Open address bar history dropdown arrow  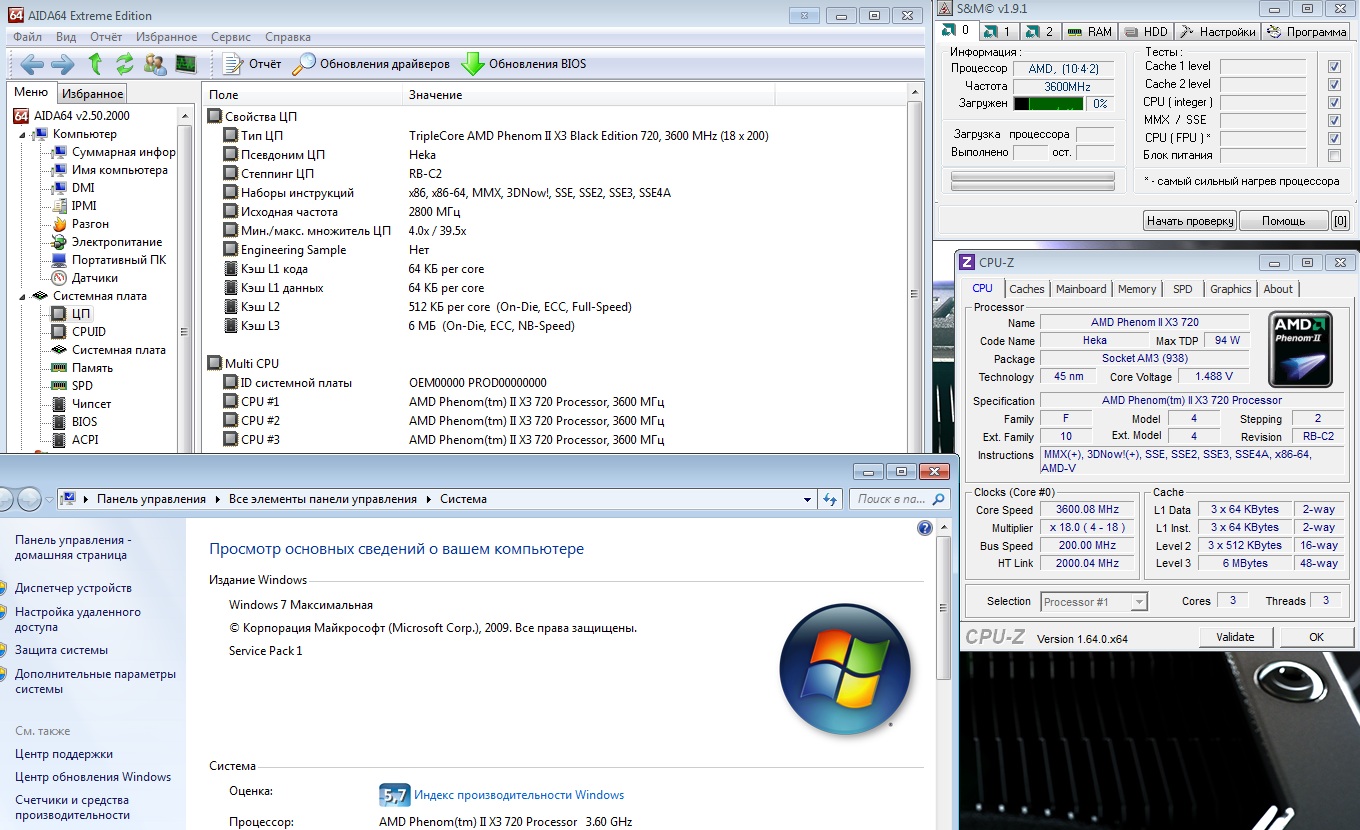pyautogui.click(x=808, y=499)
